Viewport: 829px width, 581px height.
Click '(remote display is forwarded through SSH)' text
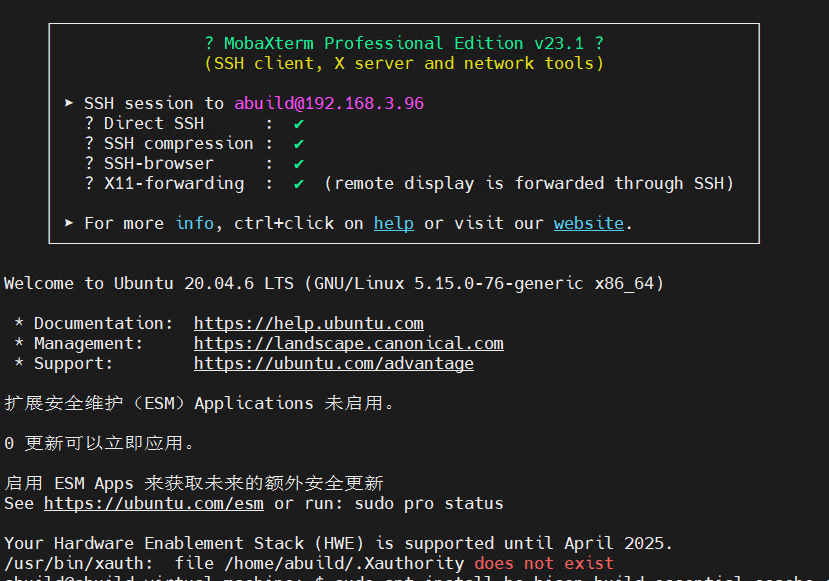[x=529, y=183]
